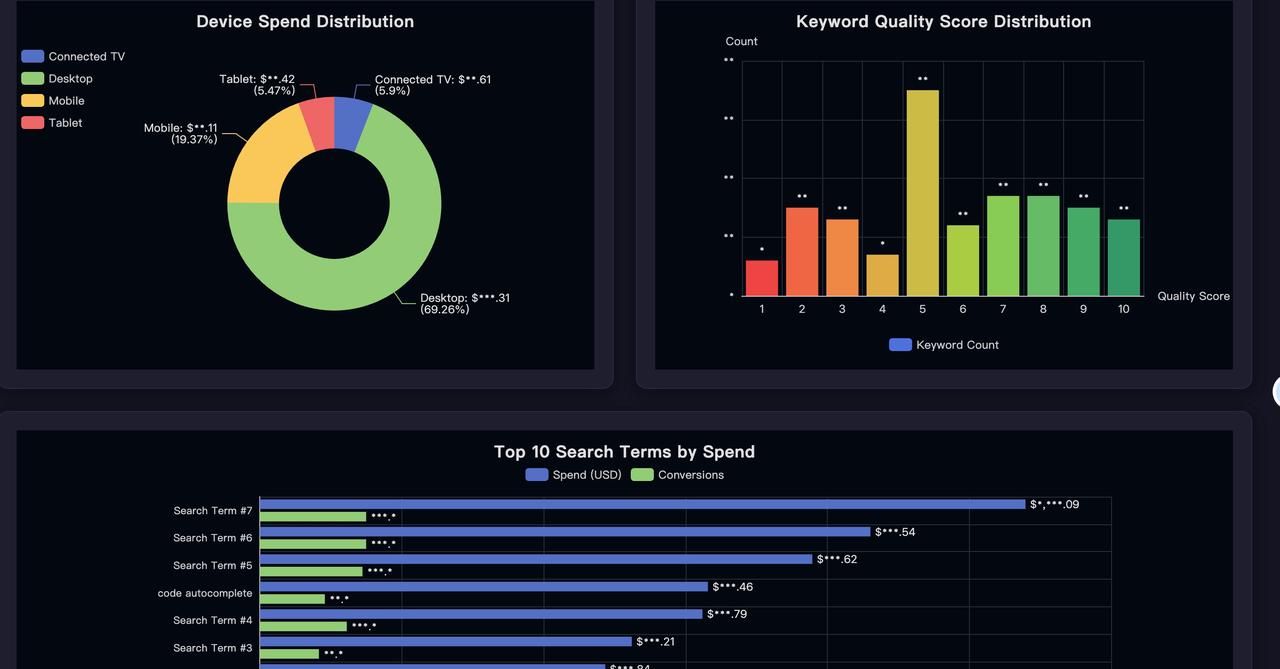The height and width of the screenshot is (669, 1280).
Task: Select the tallest bar at quality score 5
Action: pos(921,190)
